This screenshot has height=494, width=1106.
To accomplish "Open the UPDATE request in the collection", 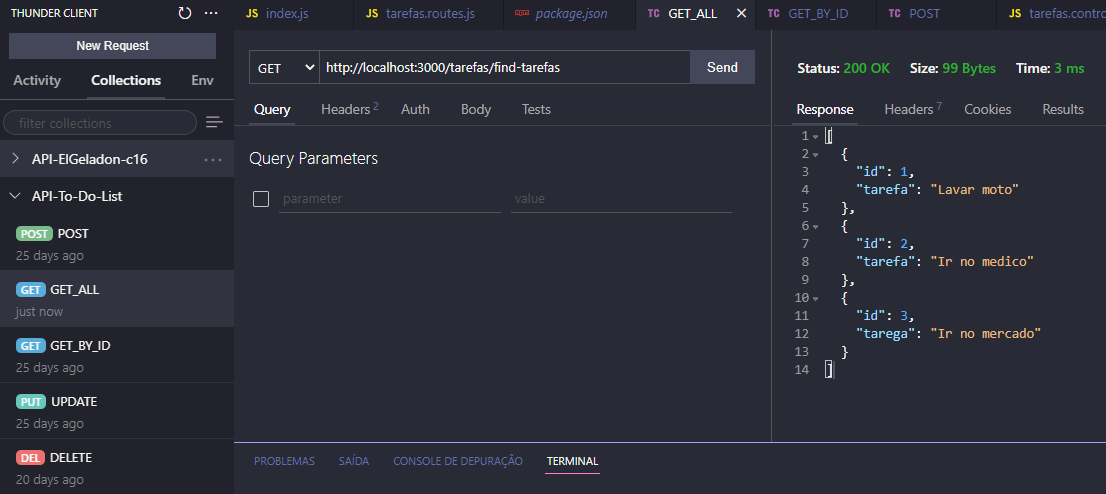I will click(117, 411).
